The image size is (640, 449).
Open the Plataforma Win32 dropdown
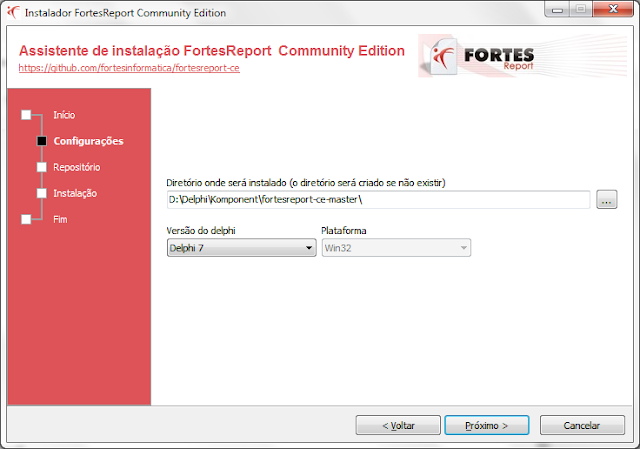(x=396, y=248)
